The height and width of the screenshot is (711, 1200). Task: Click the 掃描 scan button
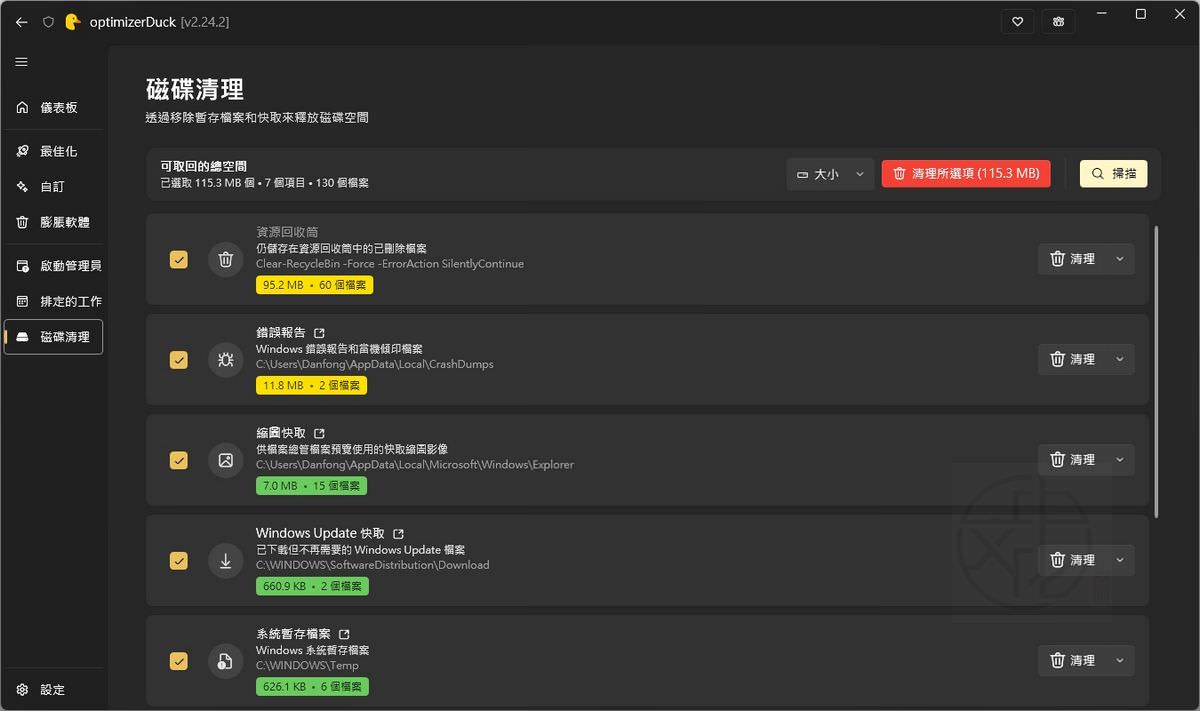click(1113, 174)
